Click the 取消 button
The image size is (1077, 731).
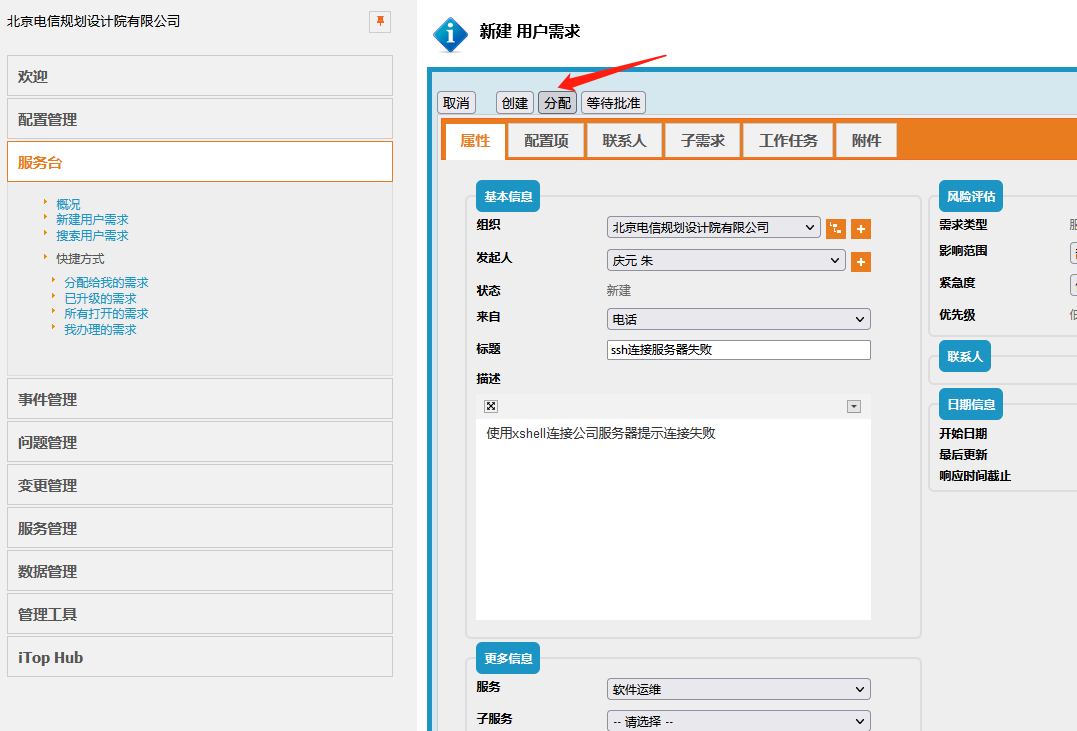(457, 103)
